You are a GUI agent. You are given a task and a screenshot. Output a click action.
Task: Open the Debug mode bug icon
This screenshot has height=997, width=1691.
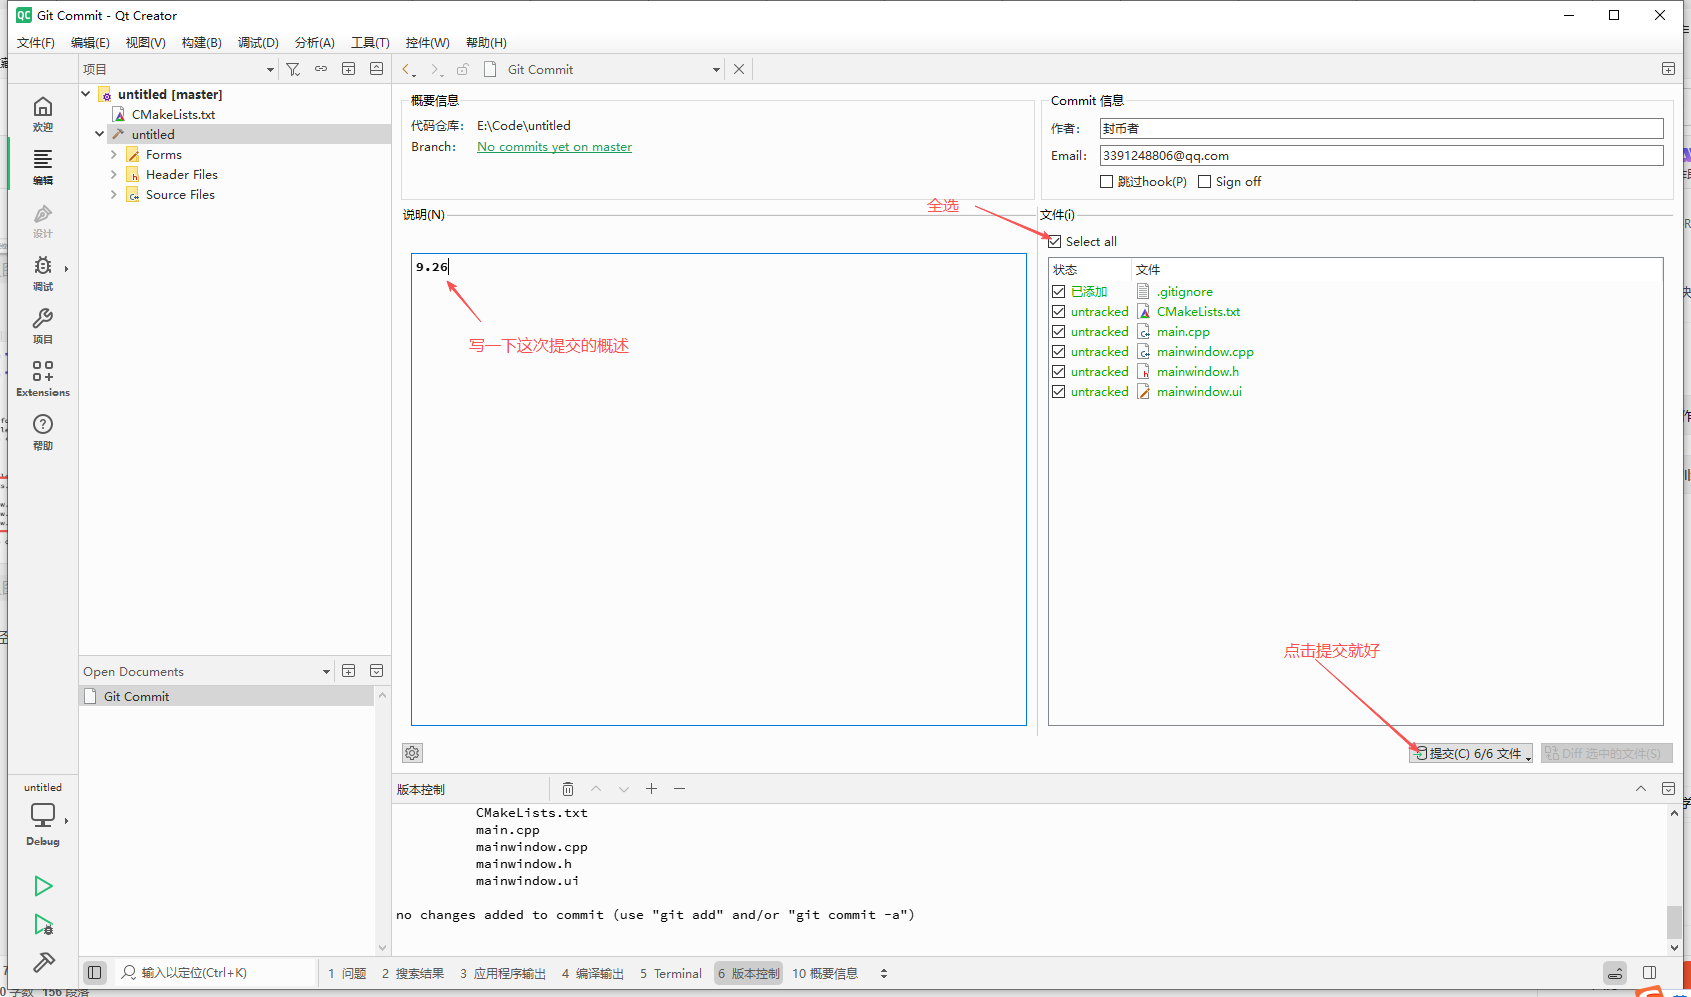pos(43,272)
